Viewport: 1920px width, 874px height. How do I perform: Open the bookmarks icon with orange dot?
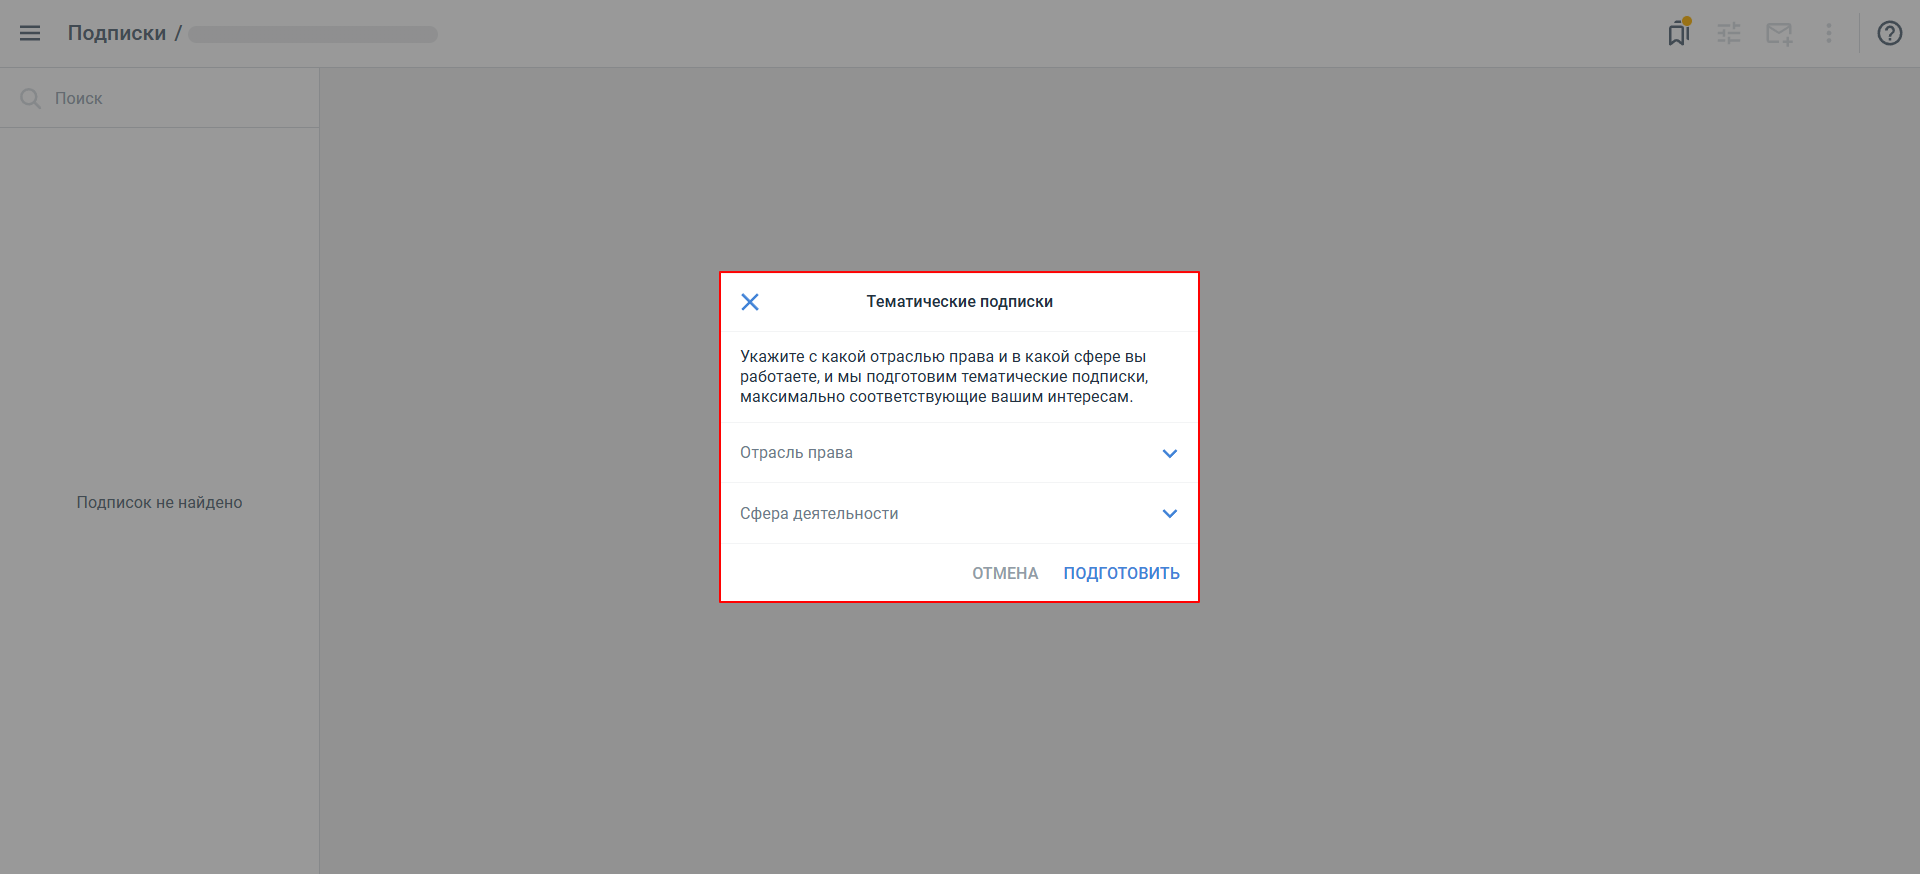pos(1679,32)
